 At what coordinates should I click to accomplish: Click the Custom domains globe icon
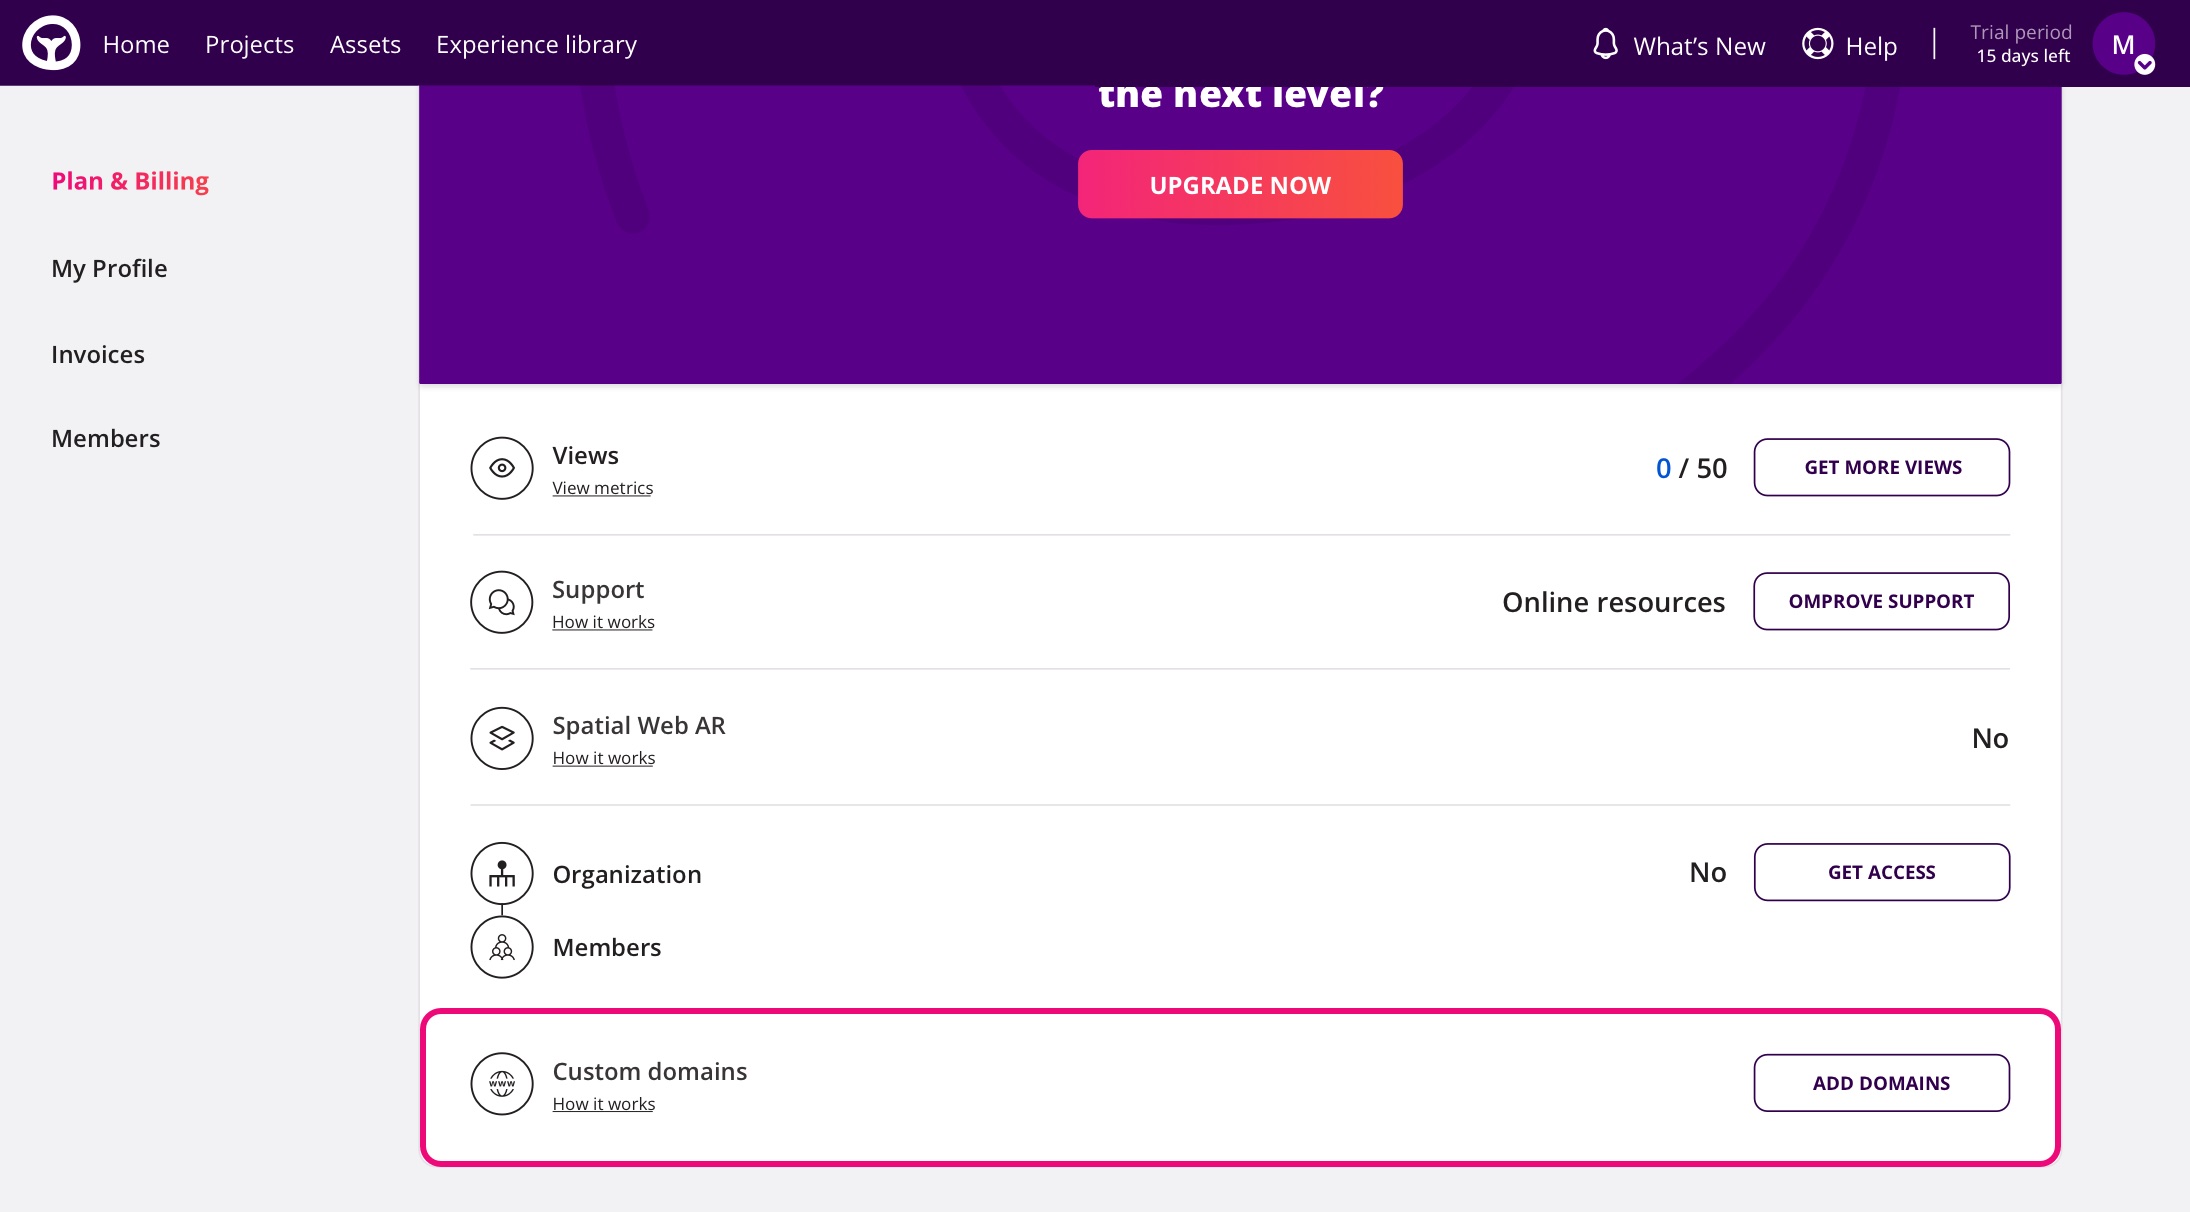pos(503,1082)
